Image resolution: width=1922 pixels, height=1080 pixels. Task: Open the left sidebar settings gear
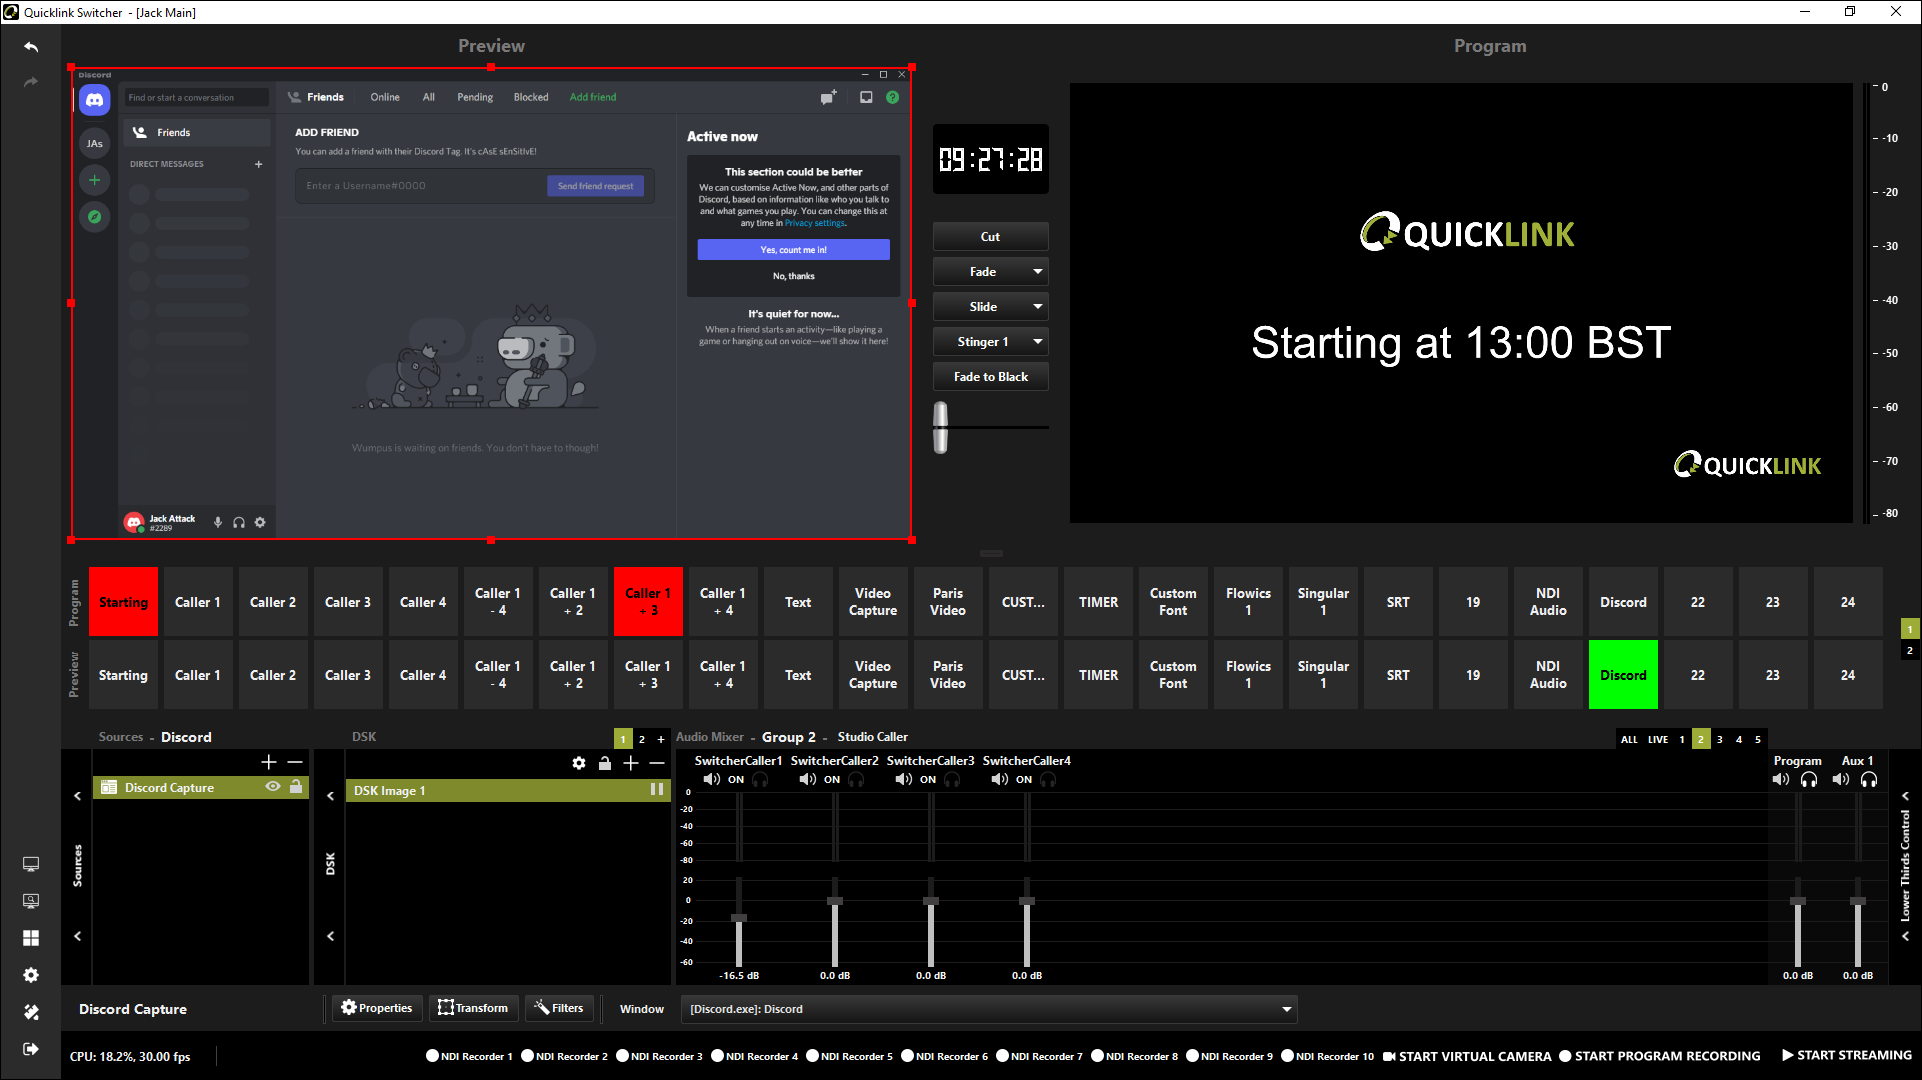point(31,975)
